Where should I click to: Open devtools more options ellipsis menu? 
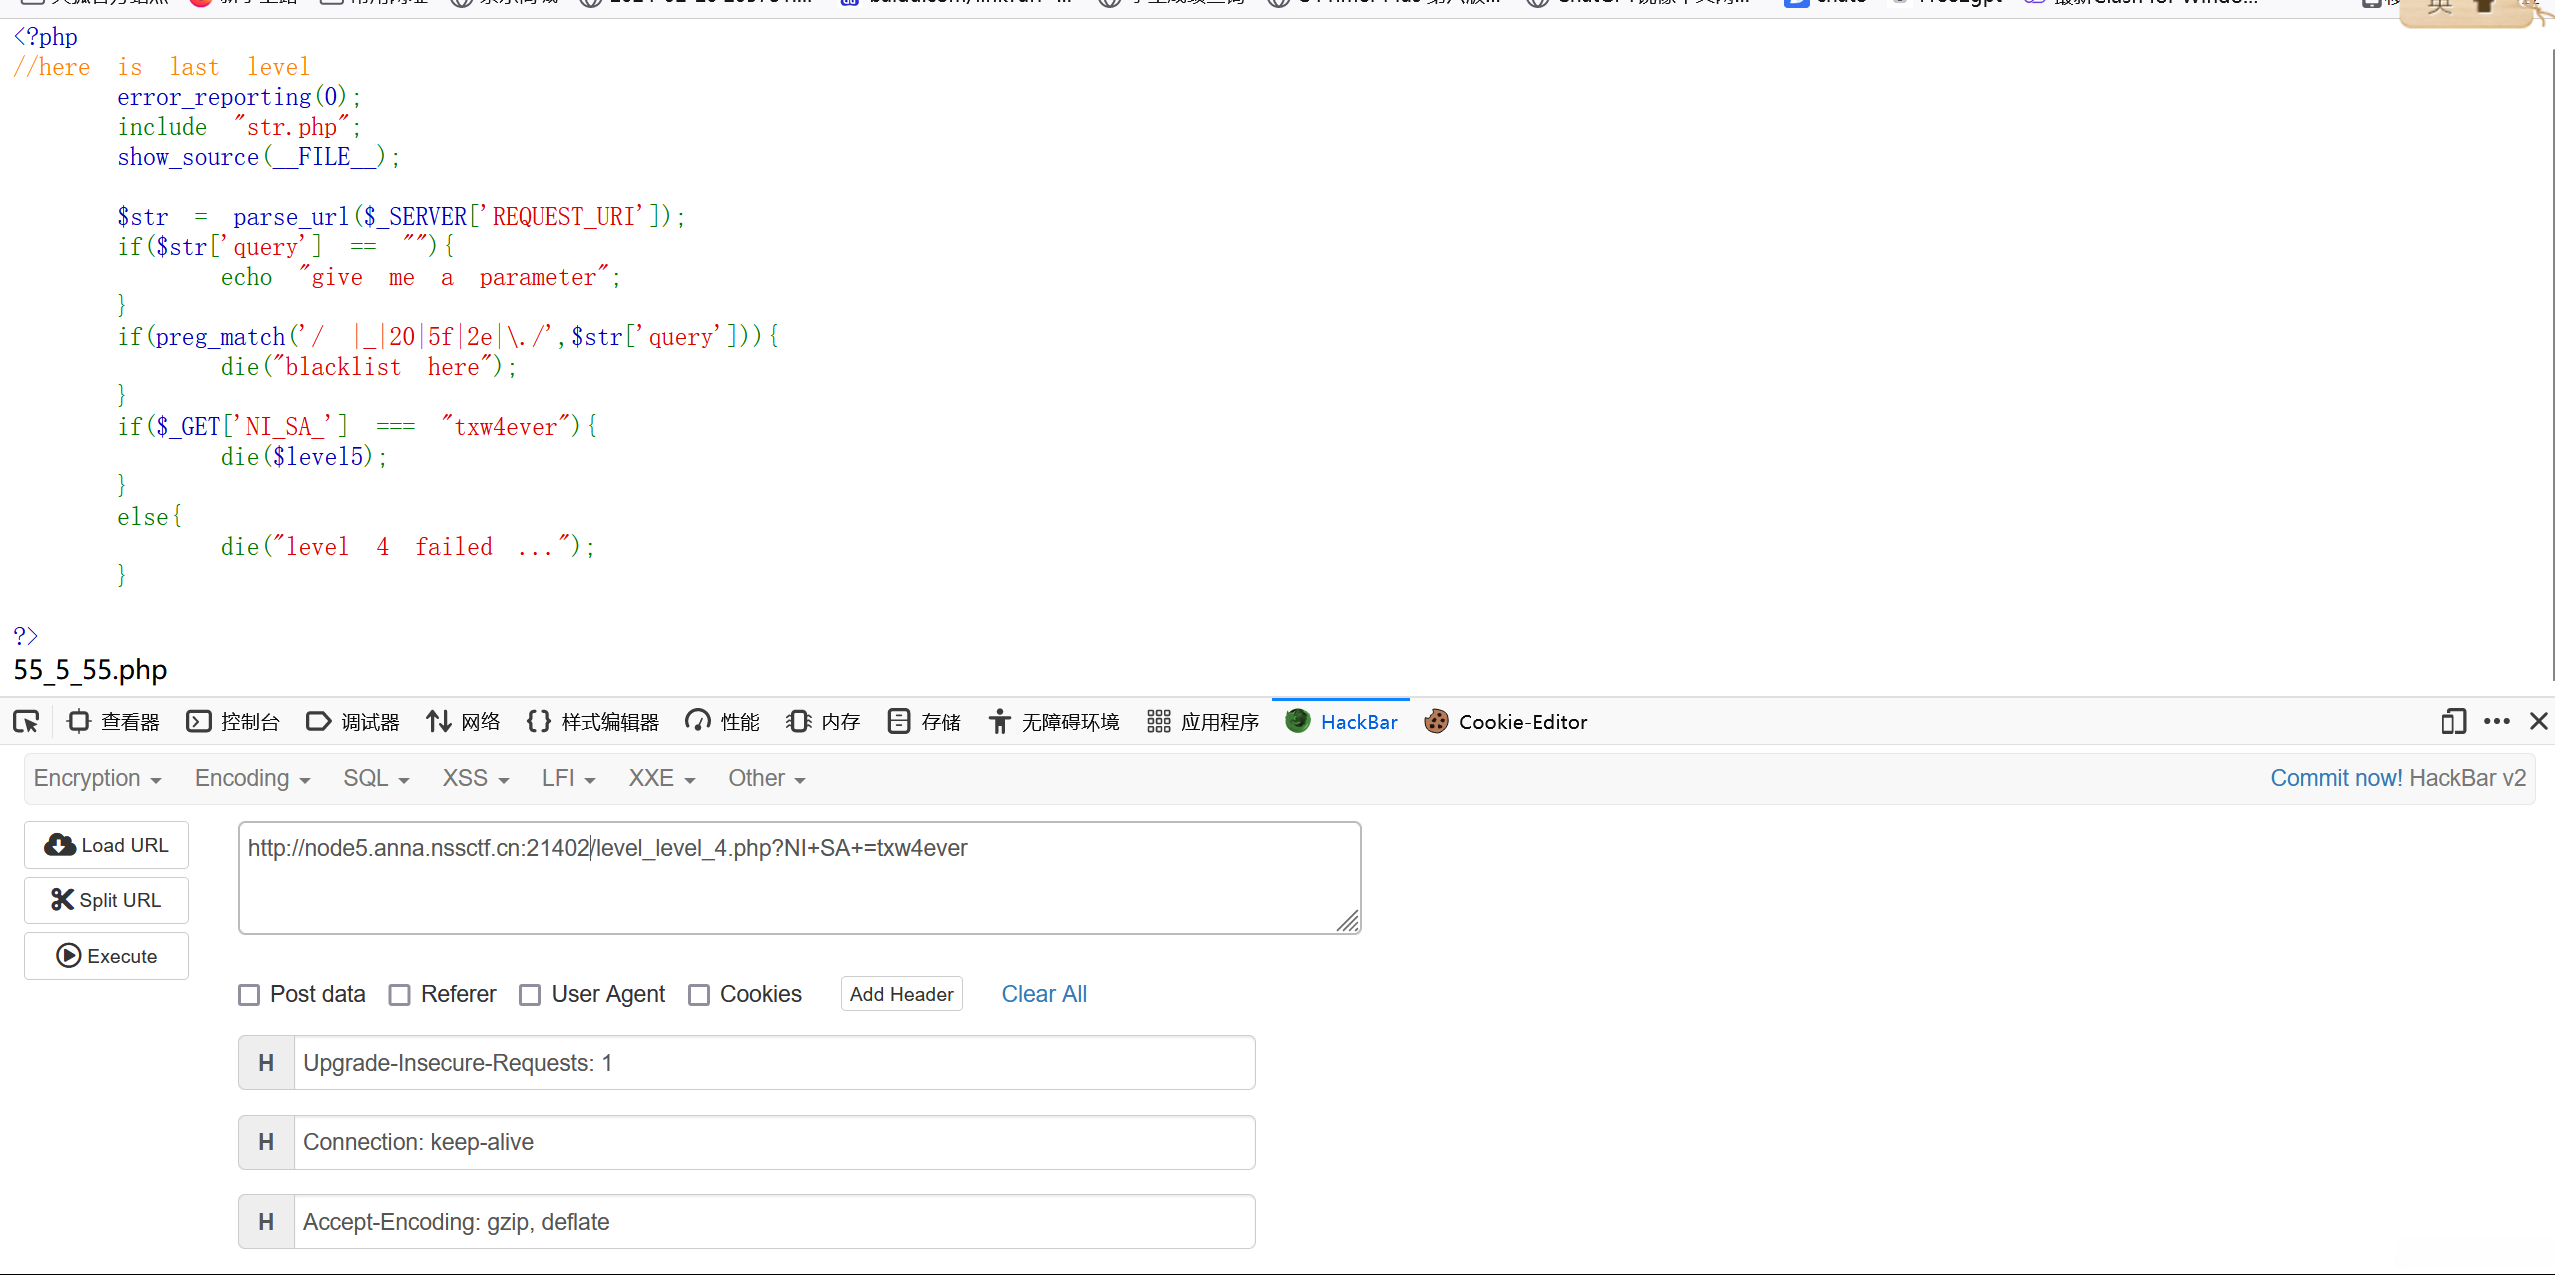coord(2496,721)
